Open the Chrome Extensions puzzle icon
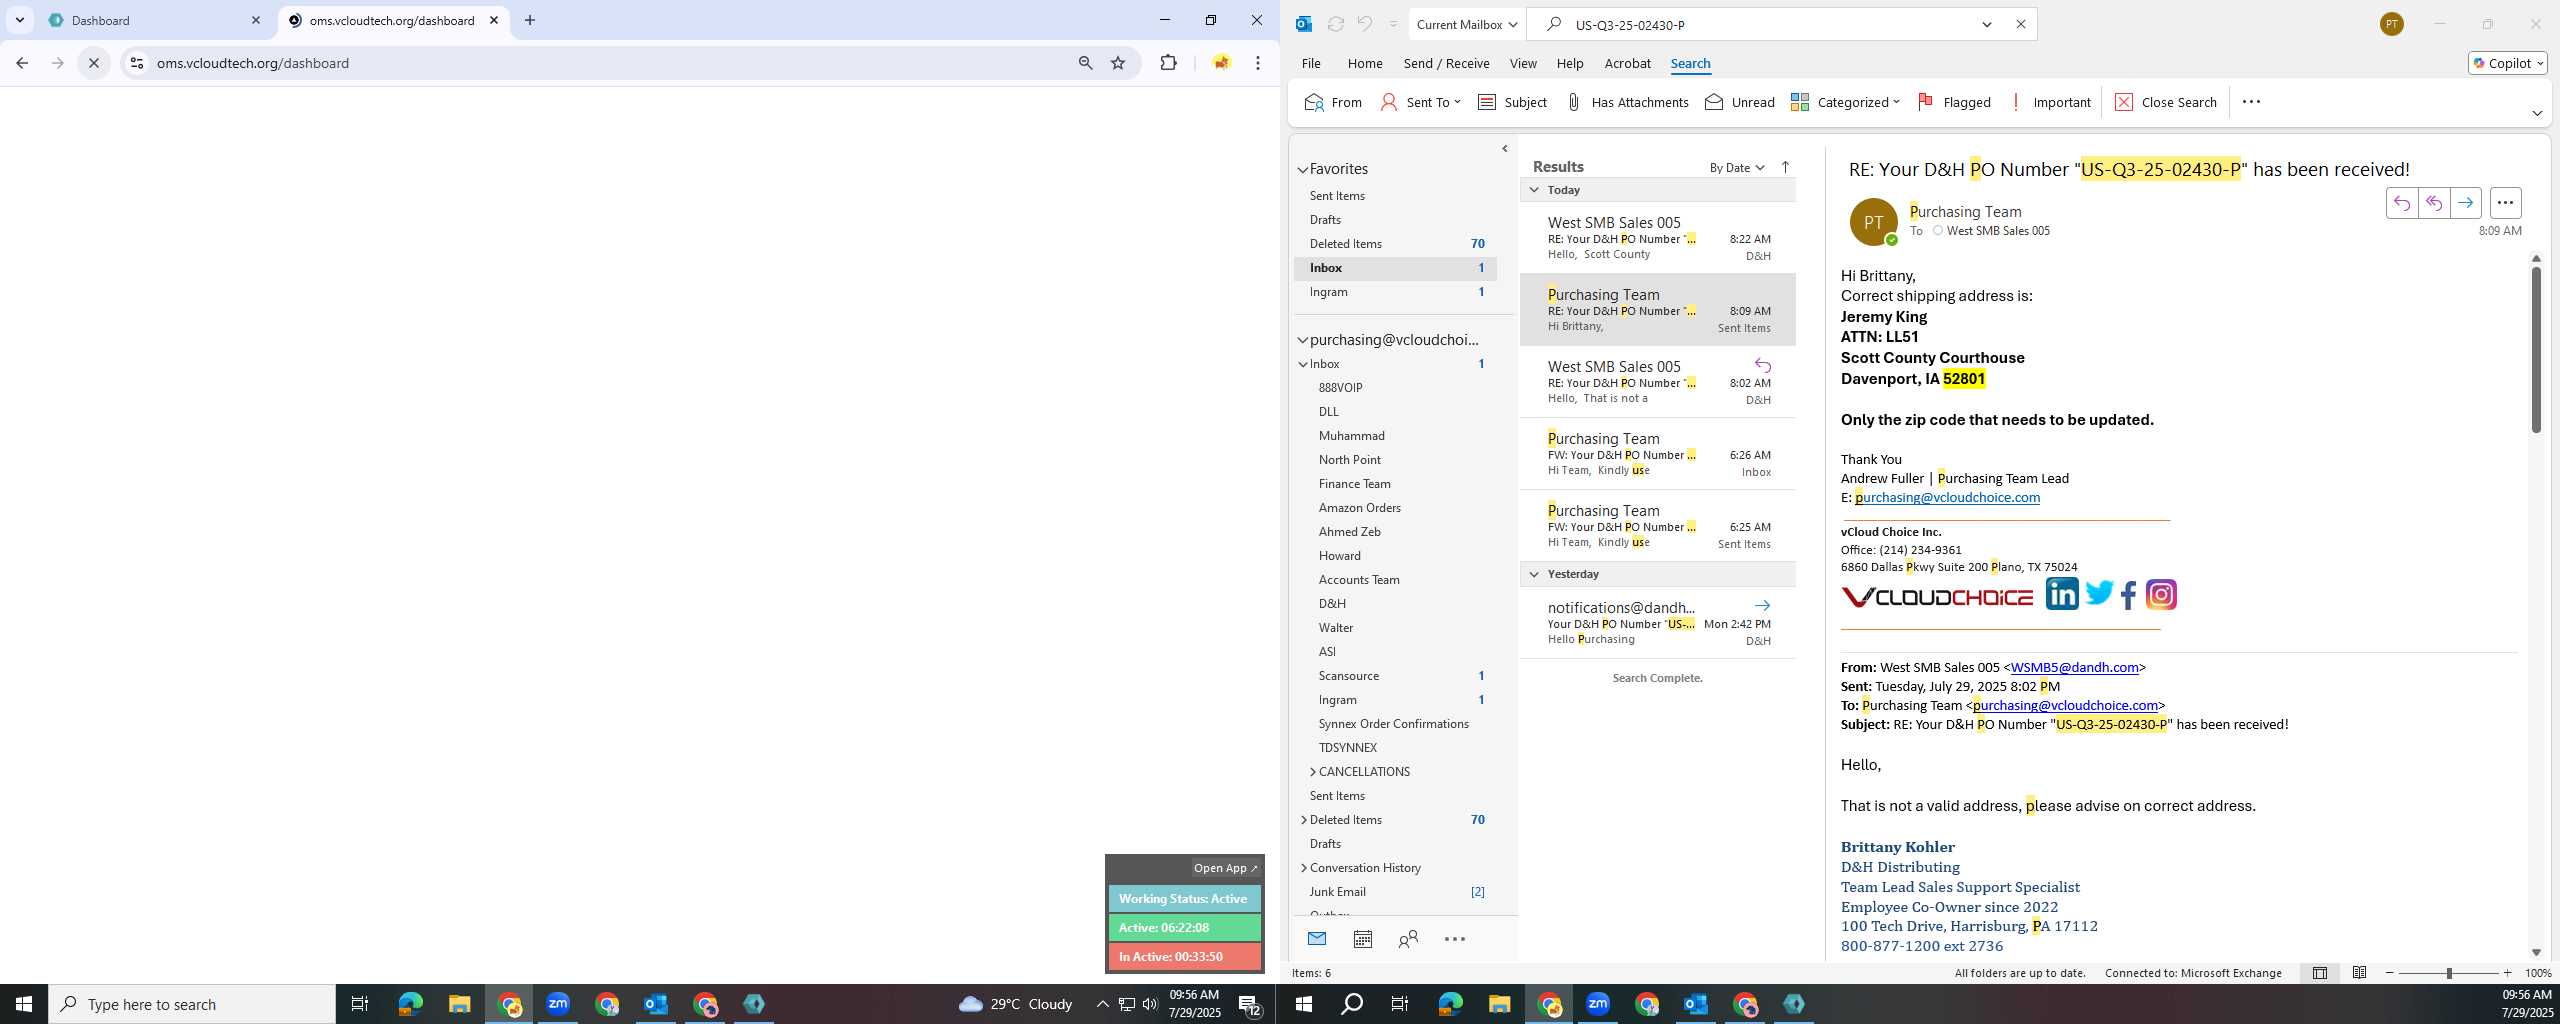 (x=1168, y=63)
